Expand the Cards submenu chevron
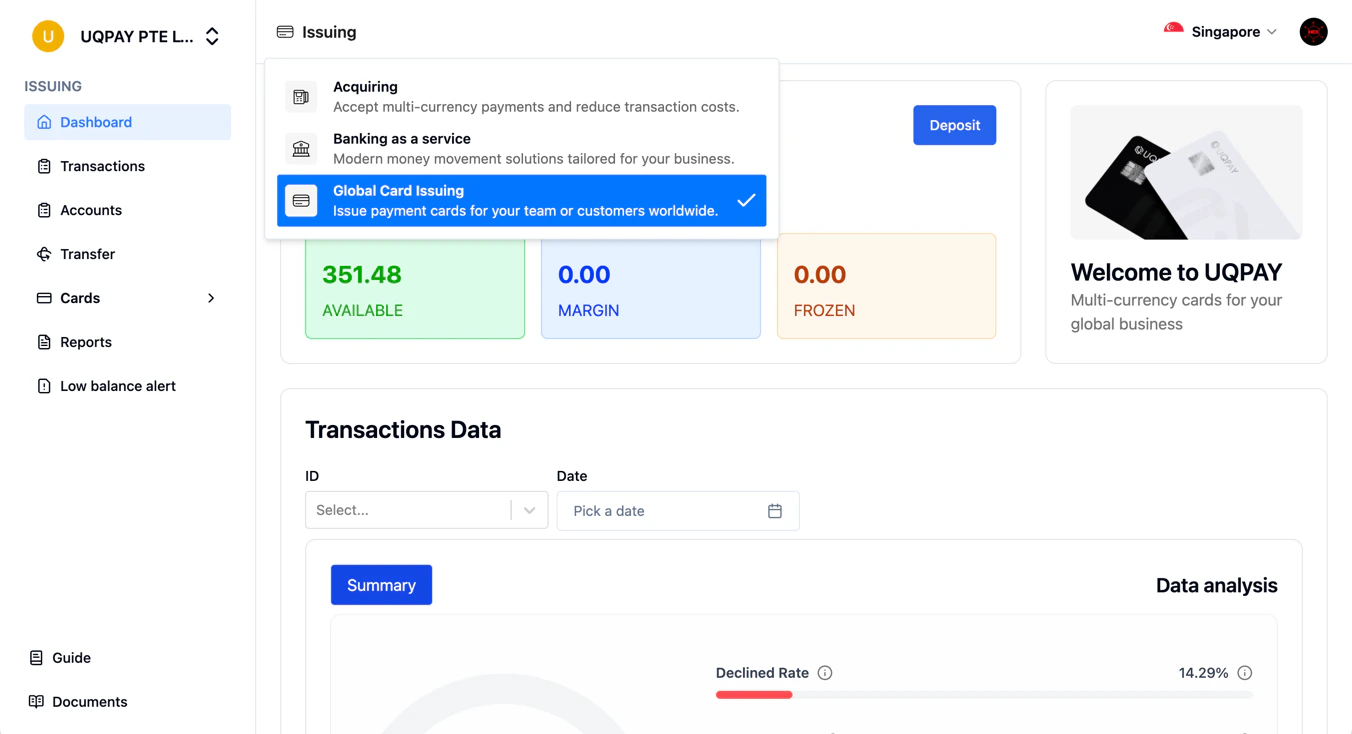This screenshot has width=1352, height=734. pos(210,298)
